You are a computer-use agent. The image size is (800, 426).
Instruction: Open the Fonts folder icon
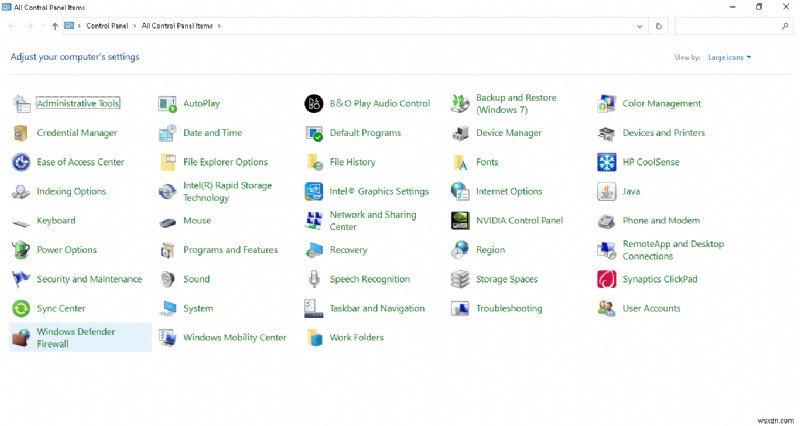click(x=460, y=163)
